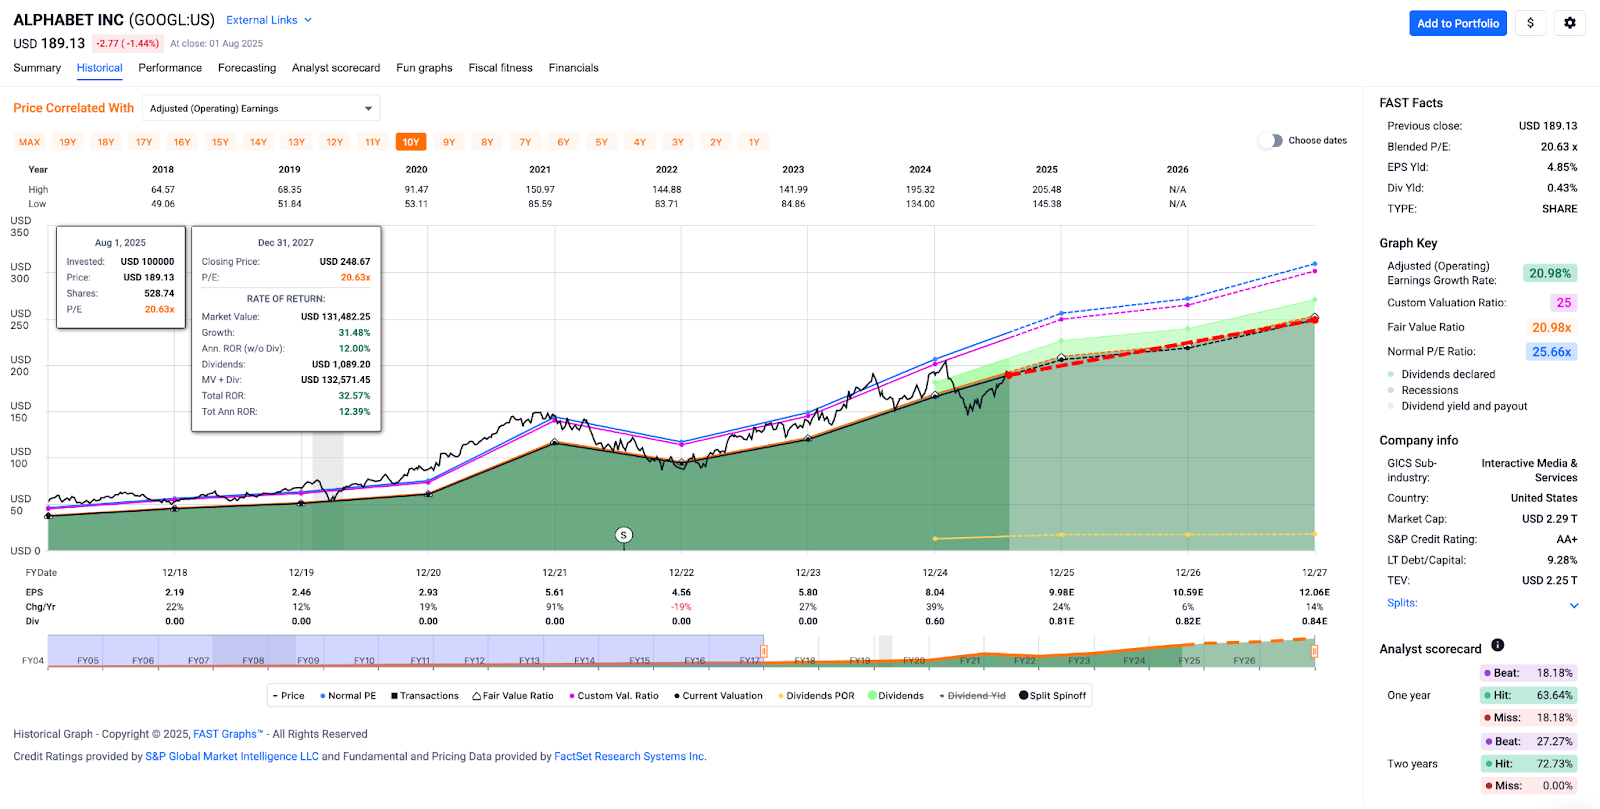Screen dimensions: 1600x809
Task: Click the right handle of timeline range slider
Action: tap(1314, 651)
